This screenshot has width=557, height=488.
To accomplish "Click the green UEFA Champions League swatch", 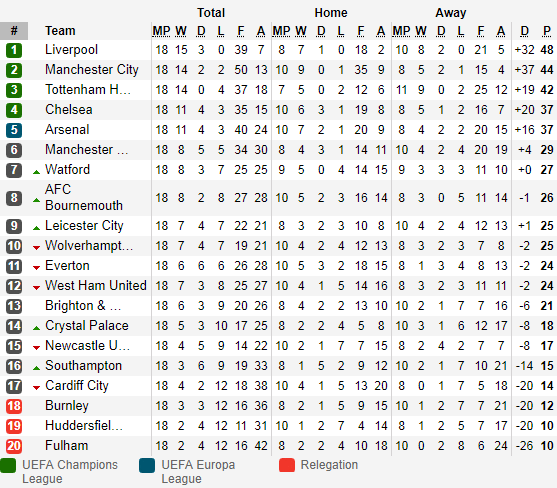I will point(8,466).
